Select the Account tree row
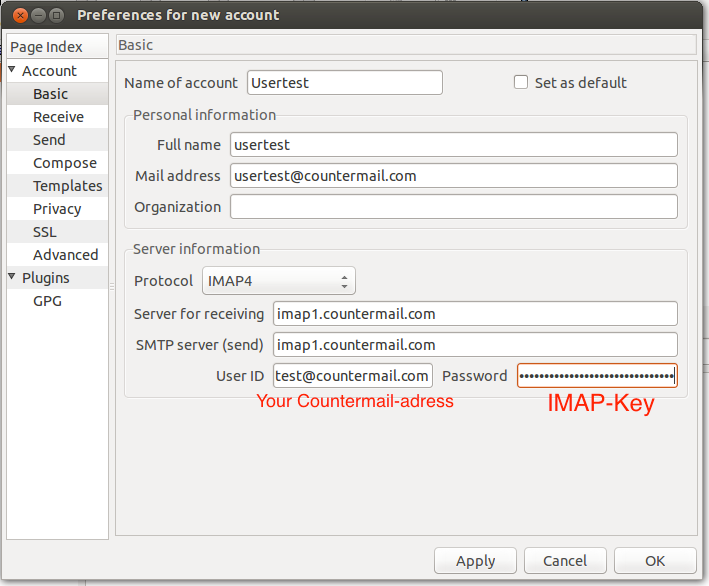Viewport: 709px width, 586px height. tap(57, 71)
